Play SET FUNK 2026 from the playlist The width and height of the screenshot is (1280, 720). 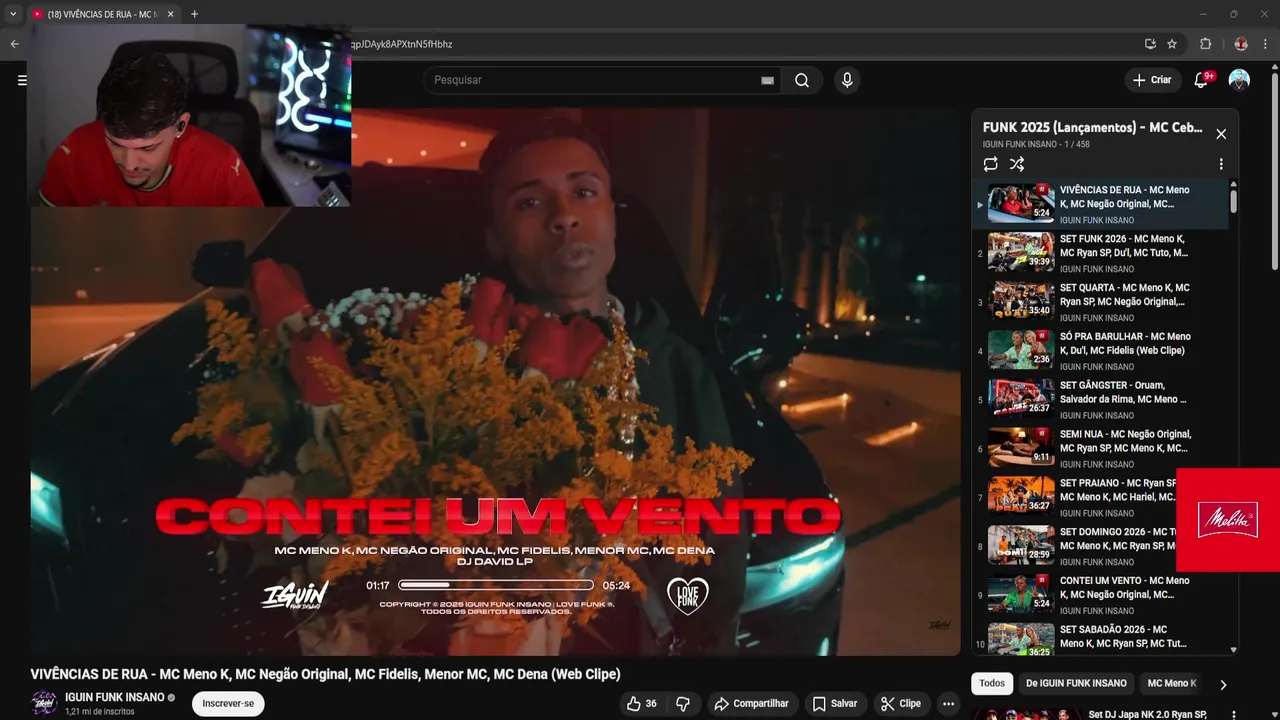click(x=1100, y=253)
